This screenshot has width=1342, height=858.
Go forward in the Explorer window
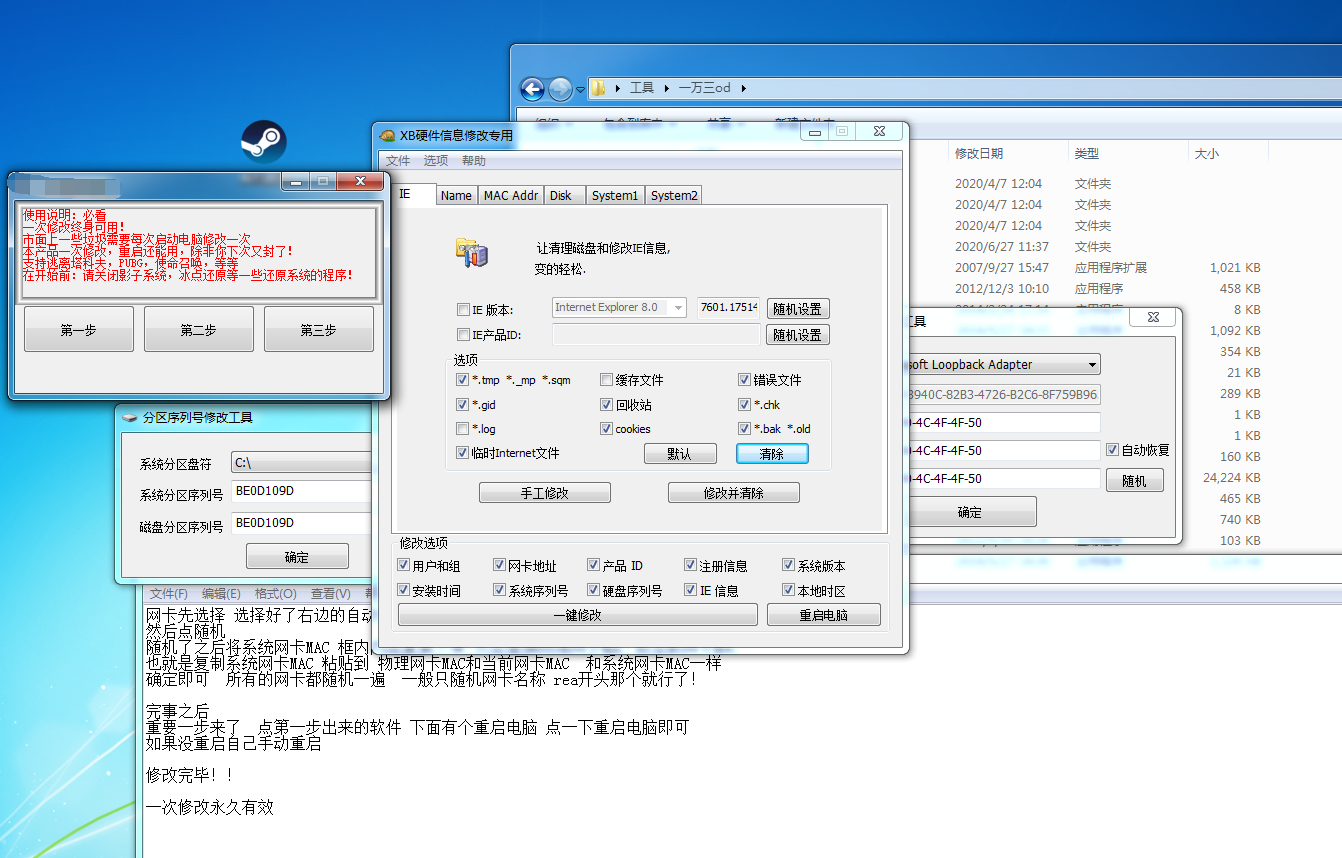[x=560, y=88]
